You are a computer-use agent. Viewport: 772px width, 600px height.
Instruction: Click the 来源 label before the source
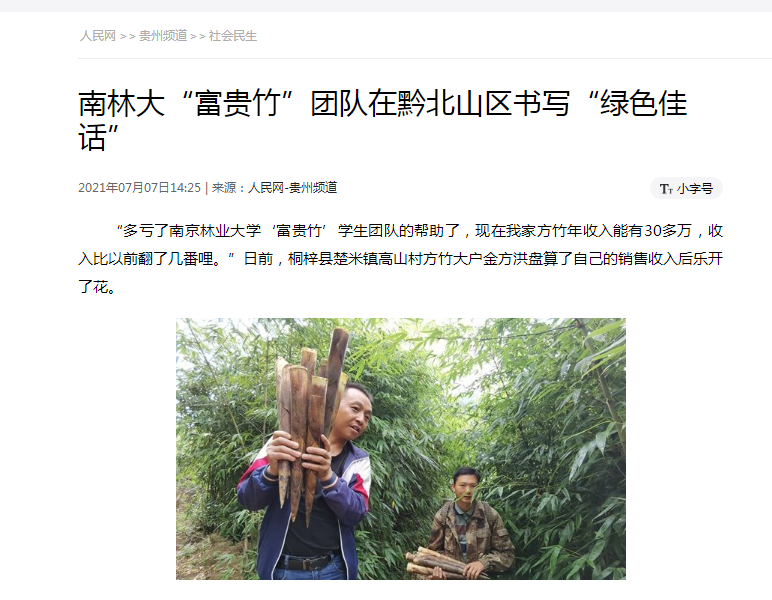click(224, 188)
